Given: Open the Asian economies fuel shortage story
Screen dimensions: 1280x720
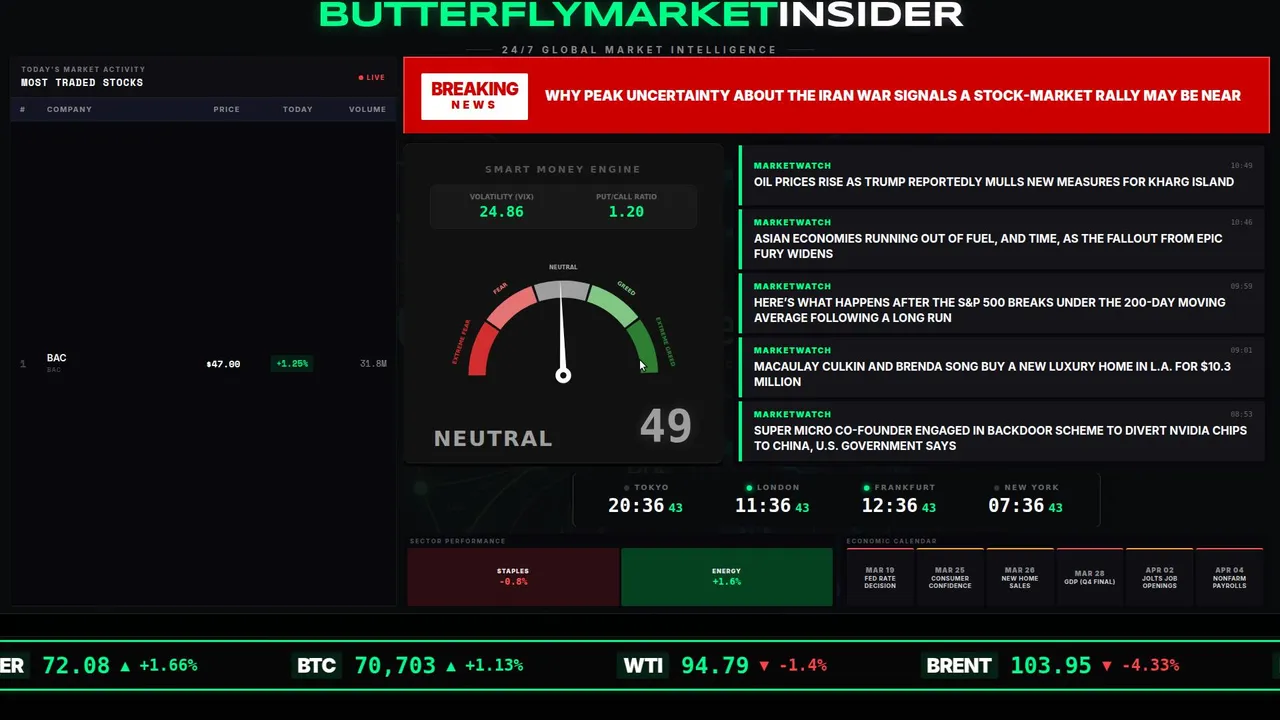Looking at the screenshot, I should 1002,238.
